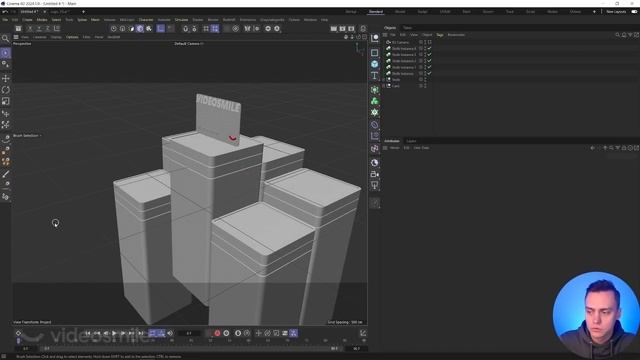Add a Cube primitive from the palette
The width and height of the screenshot is (640, 360).
[374, 64]
